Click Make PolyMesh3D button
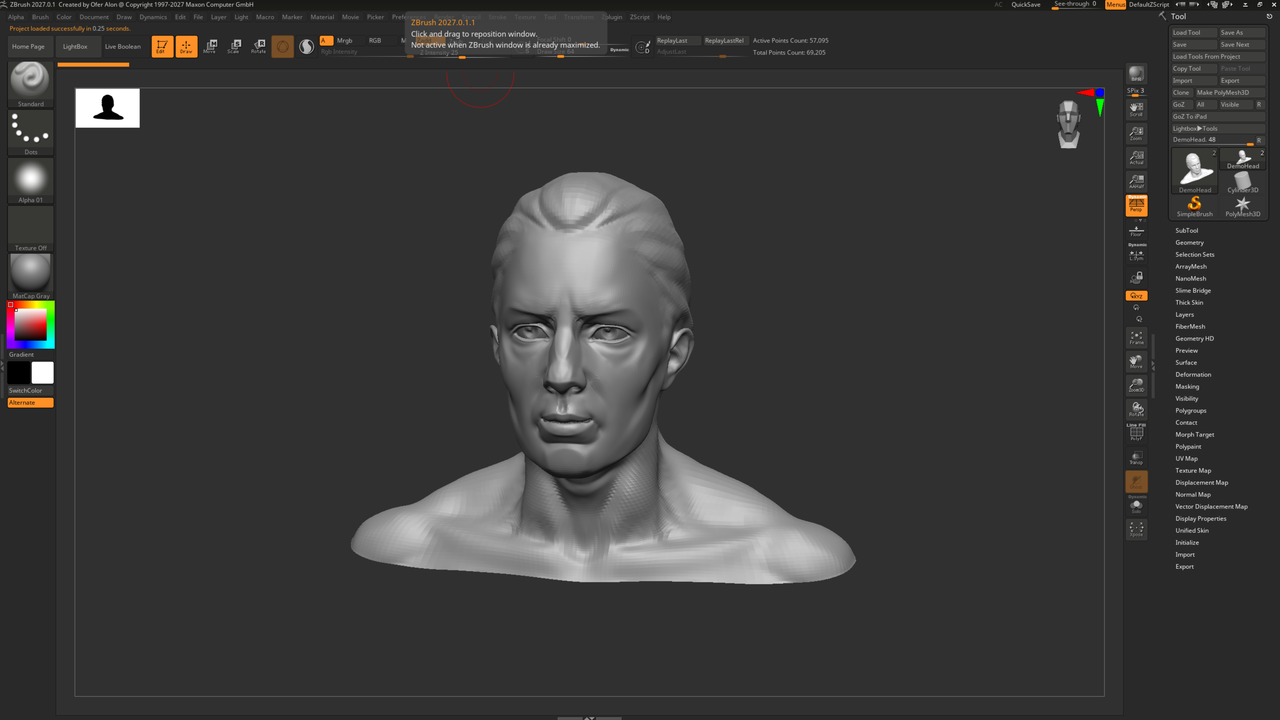 tap(1230, 93)
